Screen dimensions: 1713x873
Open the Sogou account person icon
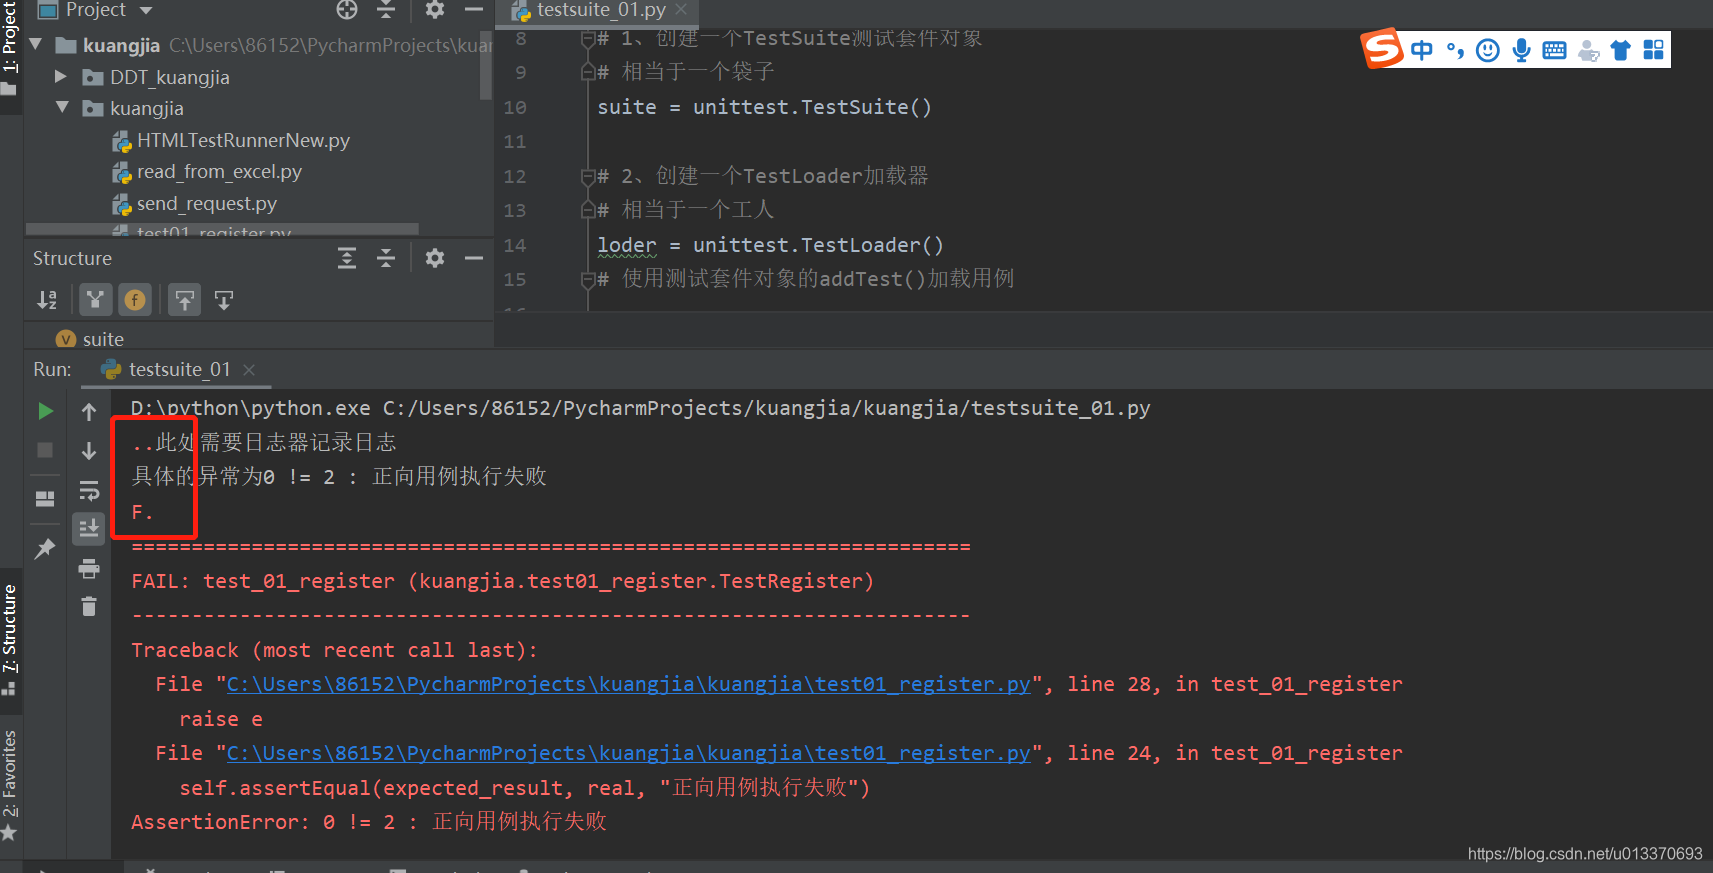click(1588, 50)
